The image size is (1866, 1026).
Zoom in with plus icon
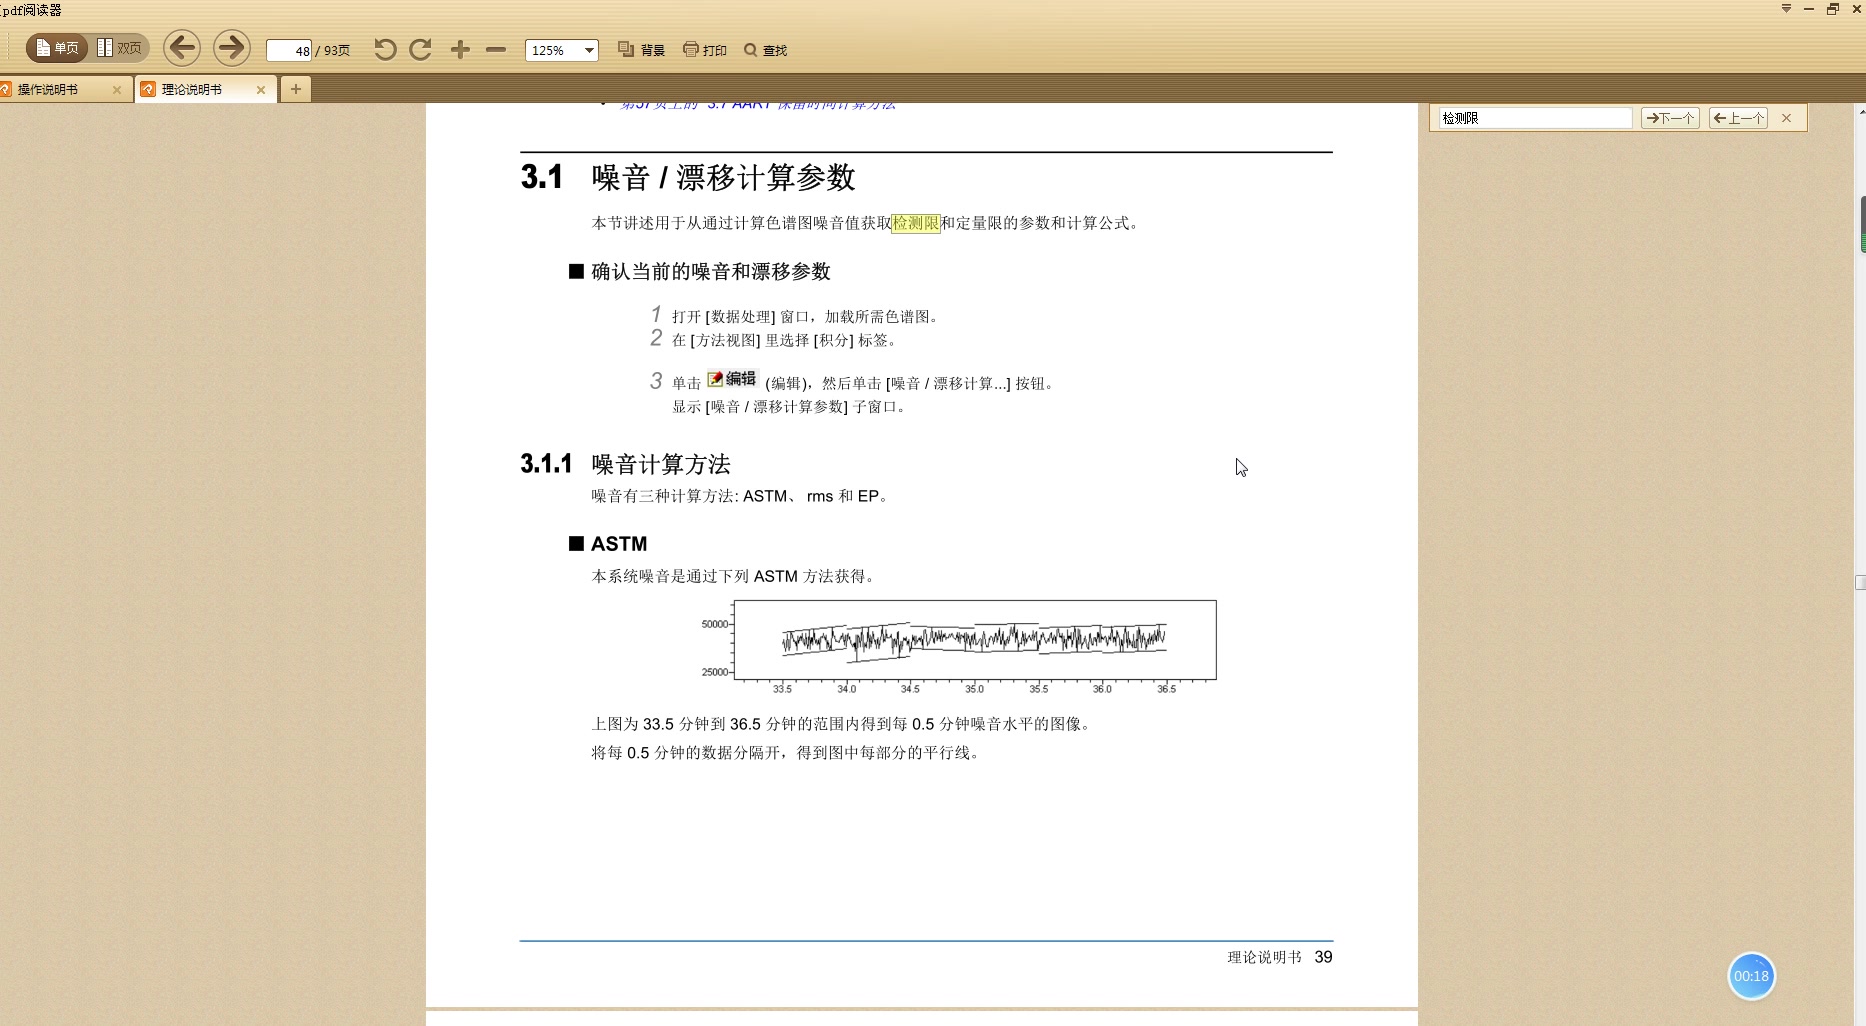coord(460,49)
